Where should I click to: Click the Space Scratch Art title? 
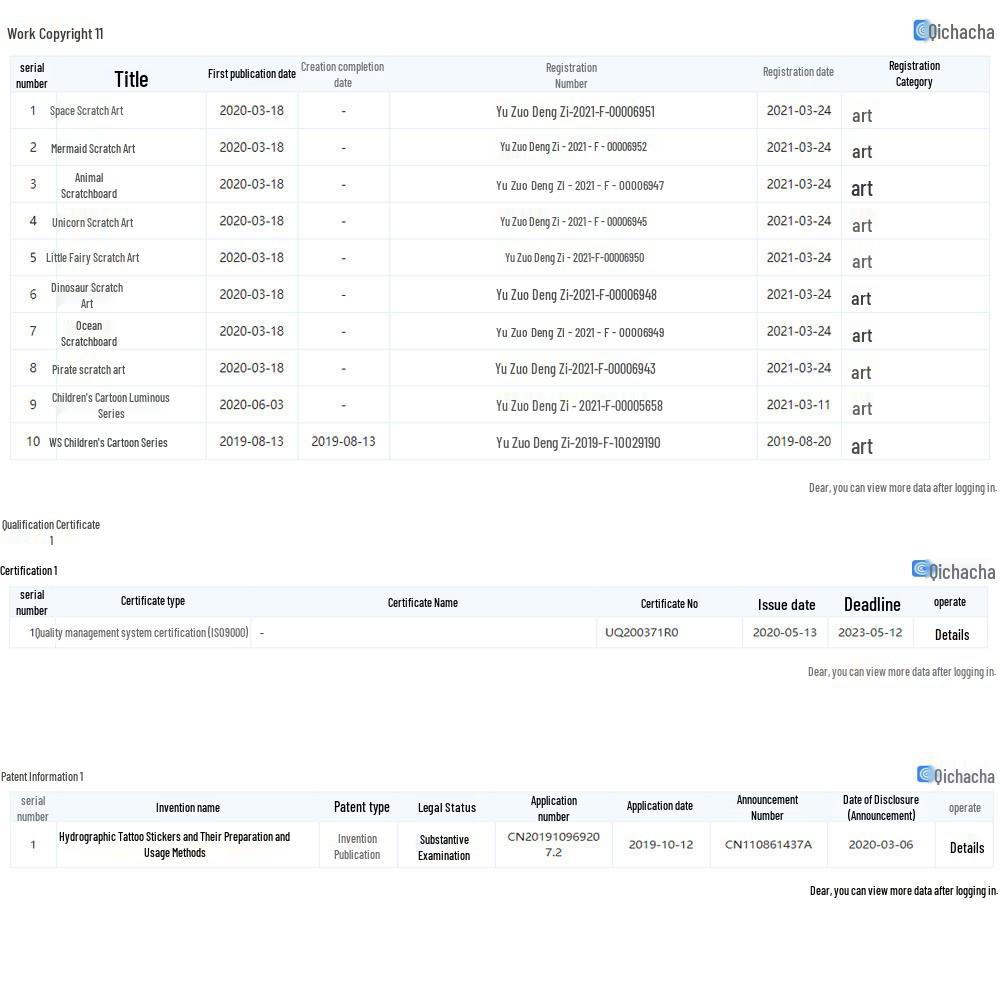click(87, 111)
